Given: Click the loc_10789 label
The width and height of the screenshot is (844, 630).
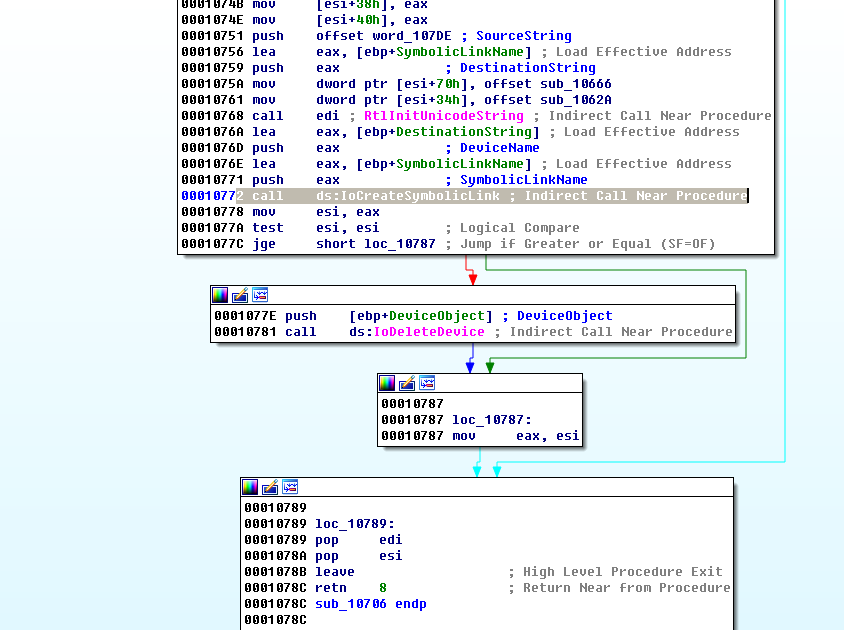Looking at the screenshot, I should (355, 524).
